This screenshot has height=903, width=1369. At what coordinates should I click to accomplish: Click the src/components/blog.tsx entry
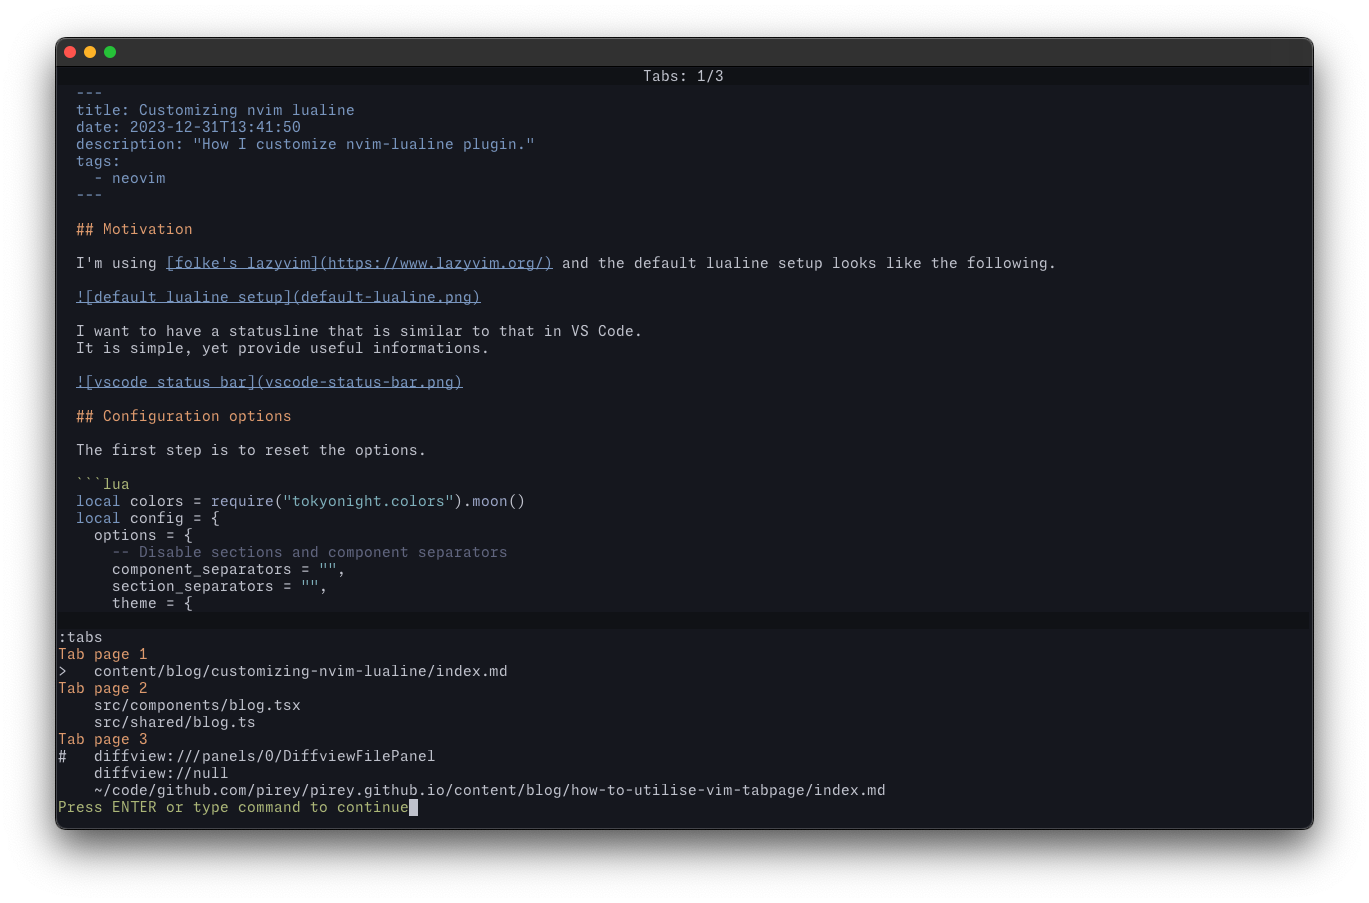[x=197, y=705]
